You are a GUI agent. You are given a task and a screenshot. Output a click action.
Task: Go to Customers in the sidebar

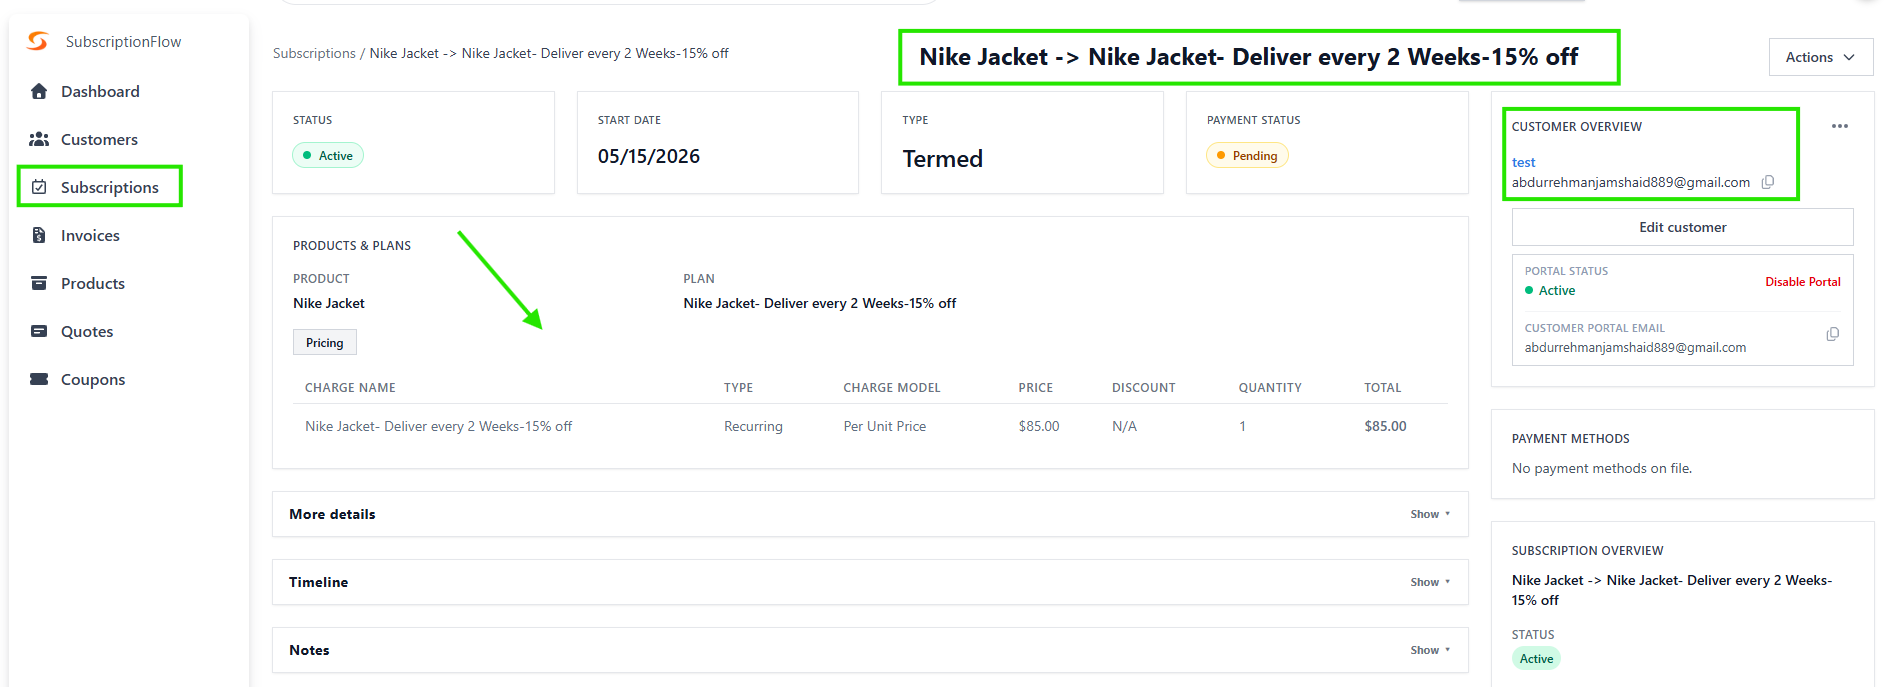[x=99, y=139]
